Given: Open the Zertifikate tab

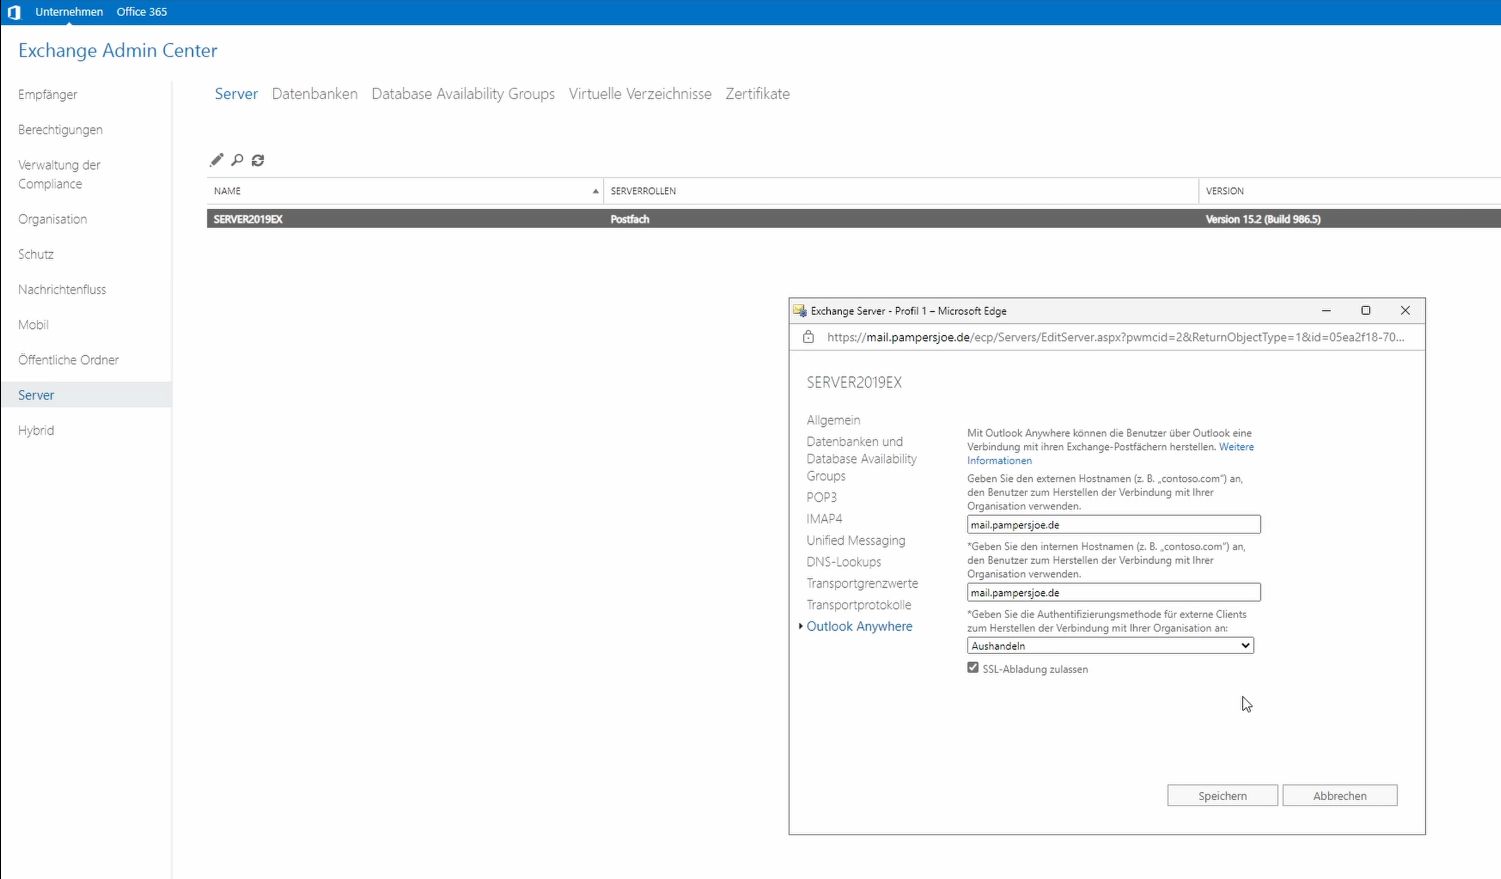Looking at the screenshot, I should point(757,94).
